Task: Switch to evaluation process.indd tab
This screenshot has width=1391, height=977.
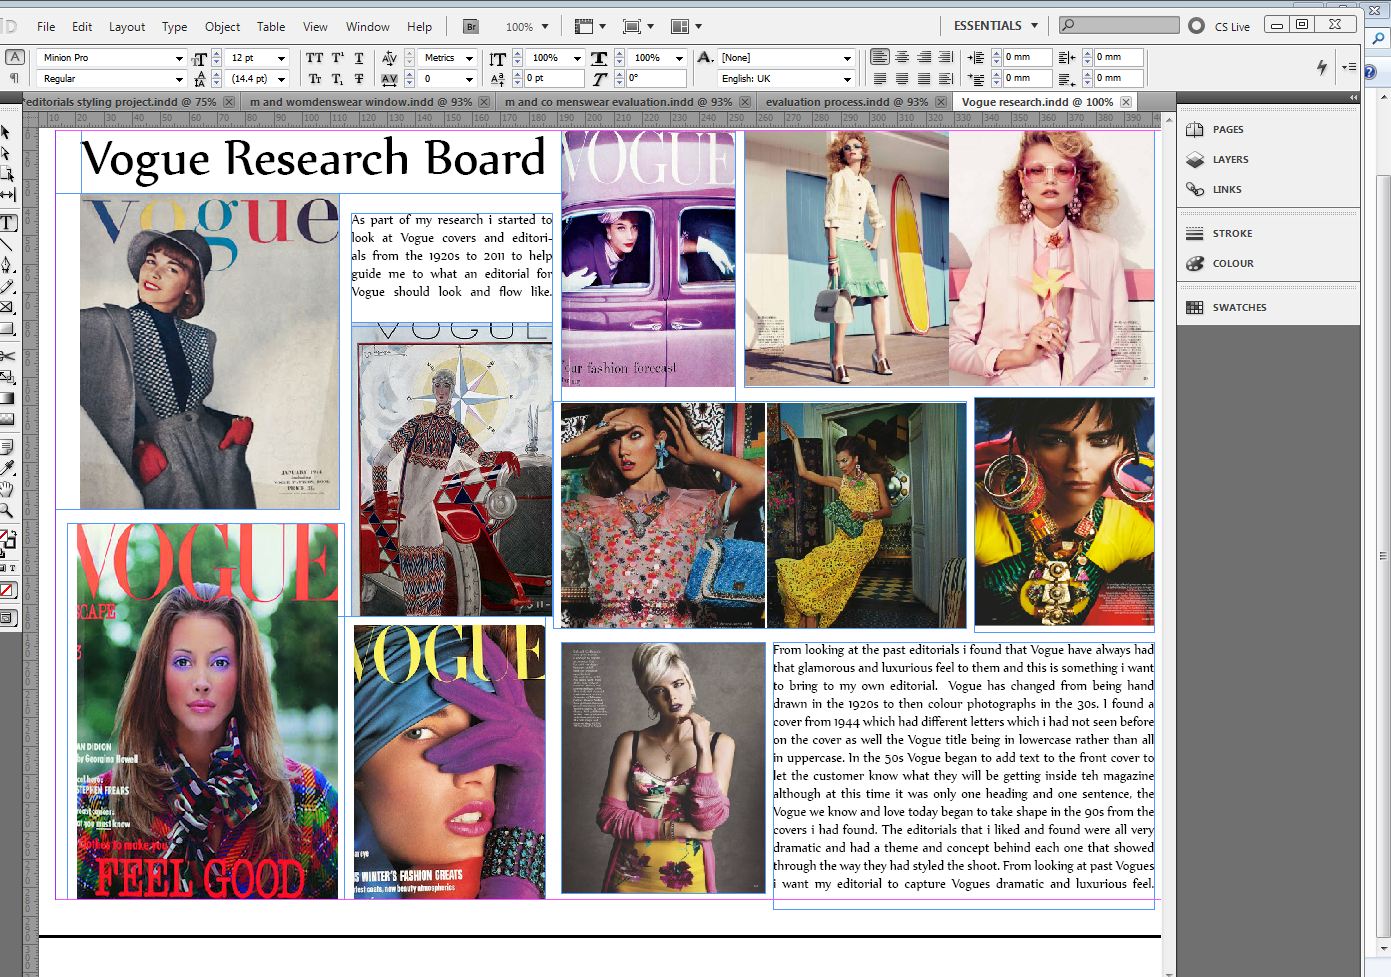Action: point(846,102)
